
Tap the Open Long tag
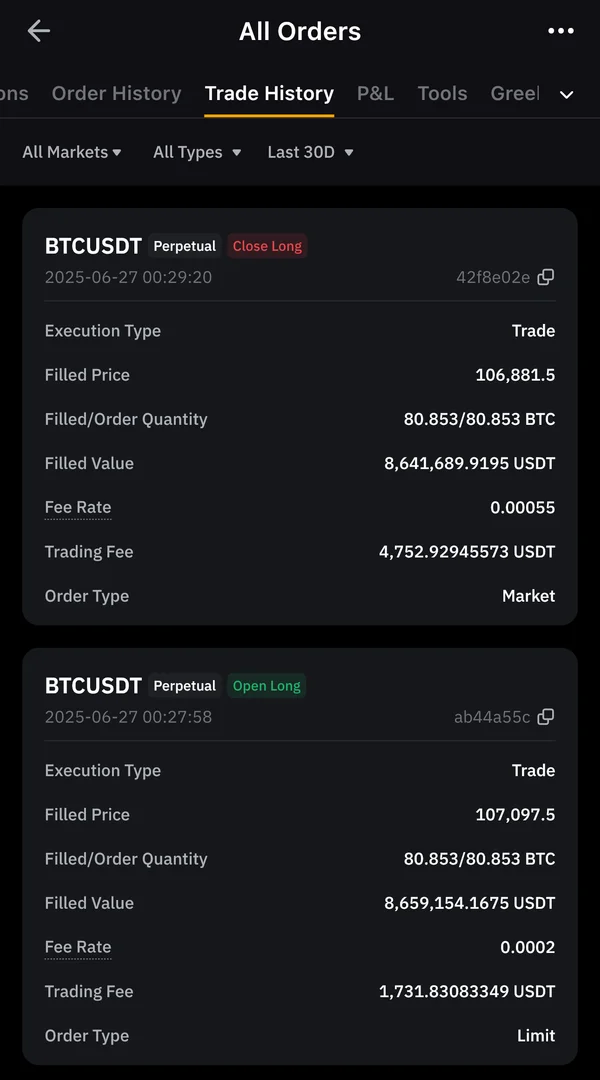[266, 686]
